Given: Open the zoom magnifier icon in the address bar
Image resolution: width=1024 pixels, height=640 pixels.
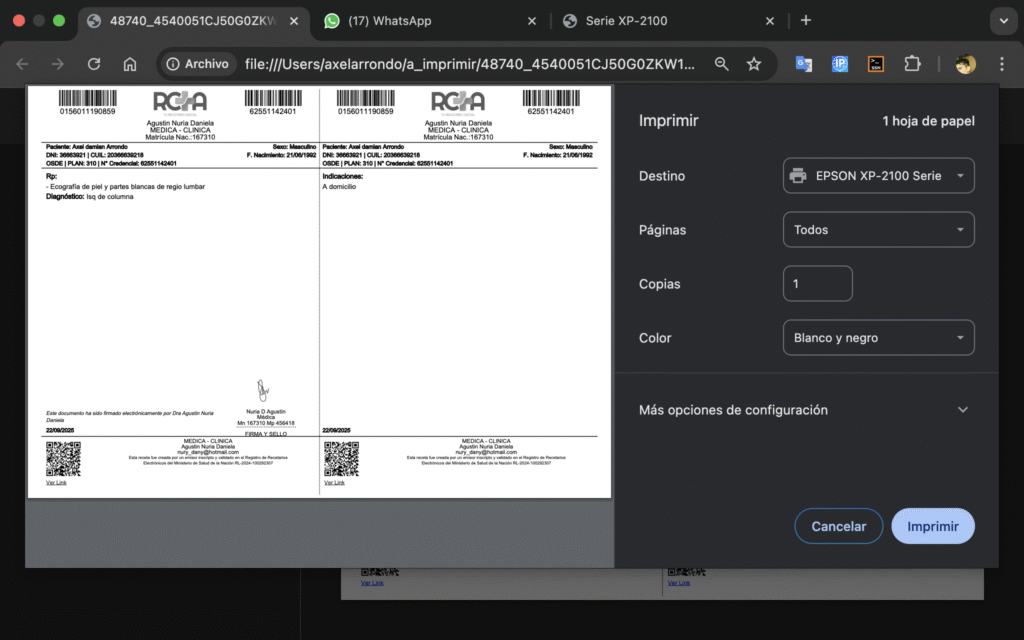Looking at the screenshot, I should tap(721, 64).
